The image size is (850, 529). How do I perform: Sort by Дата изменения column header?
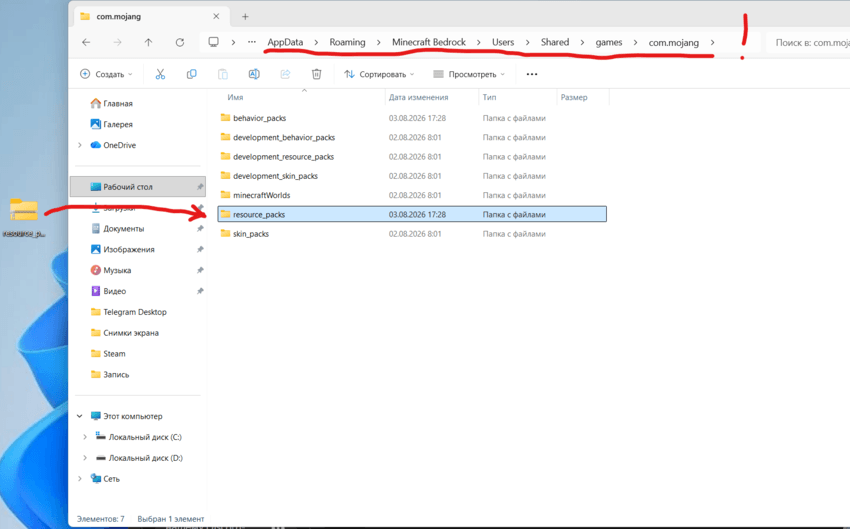(418, 98)
